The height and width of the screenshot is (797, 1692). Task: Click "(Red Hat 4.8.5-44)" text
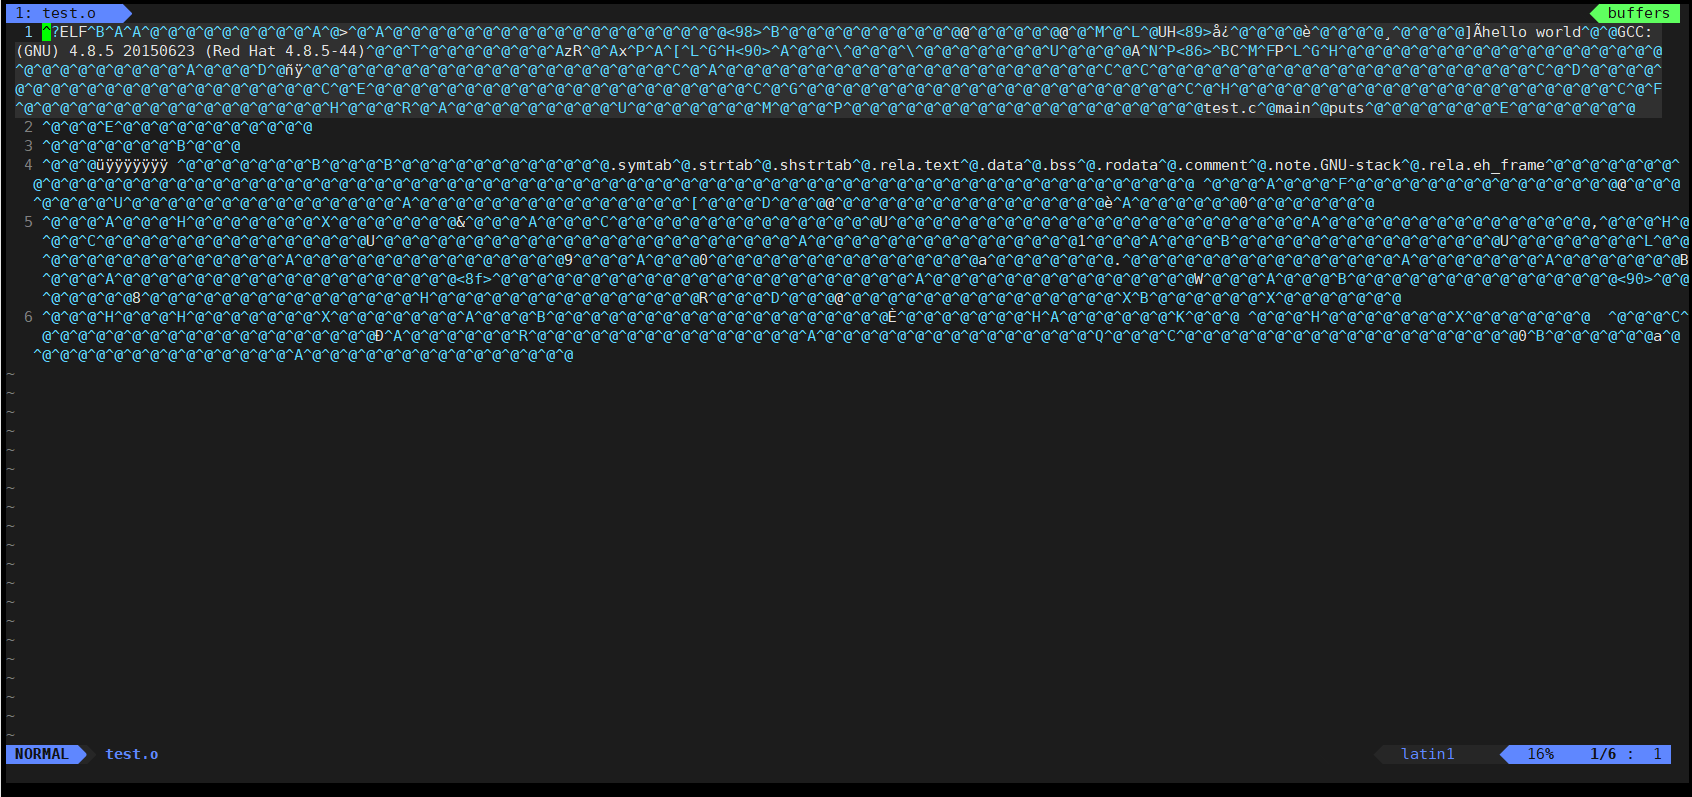pos(285,51)
